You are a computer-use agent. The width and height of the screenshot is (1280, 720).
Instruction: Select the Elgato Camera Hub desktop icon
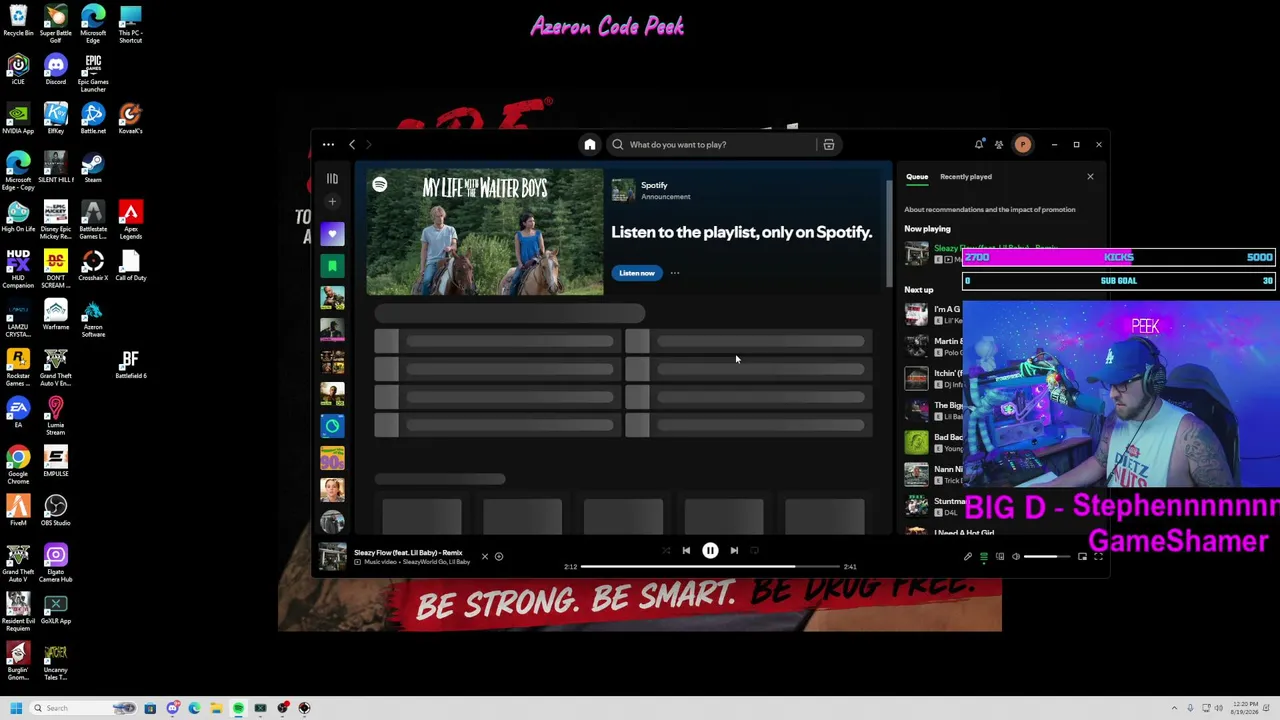pyautogui.click(x=55, y=563)
